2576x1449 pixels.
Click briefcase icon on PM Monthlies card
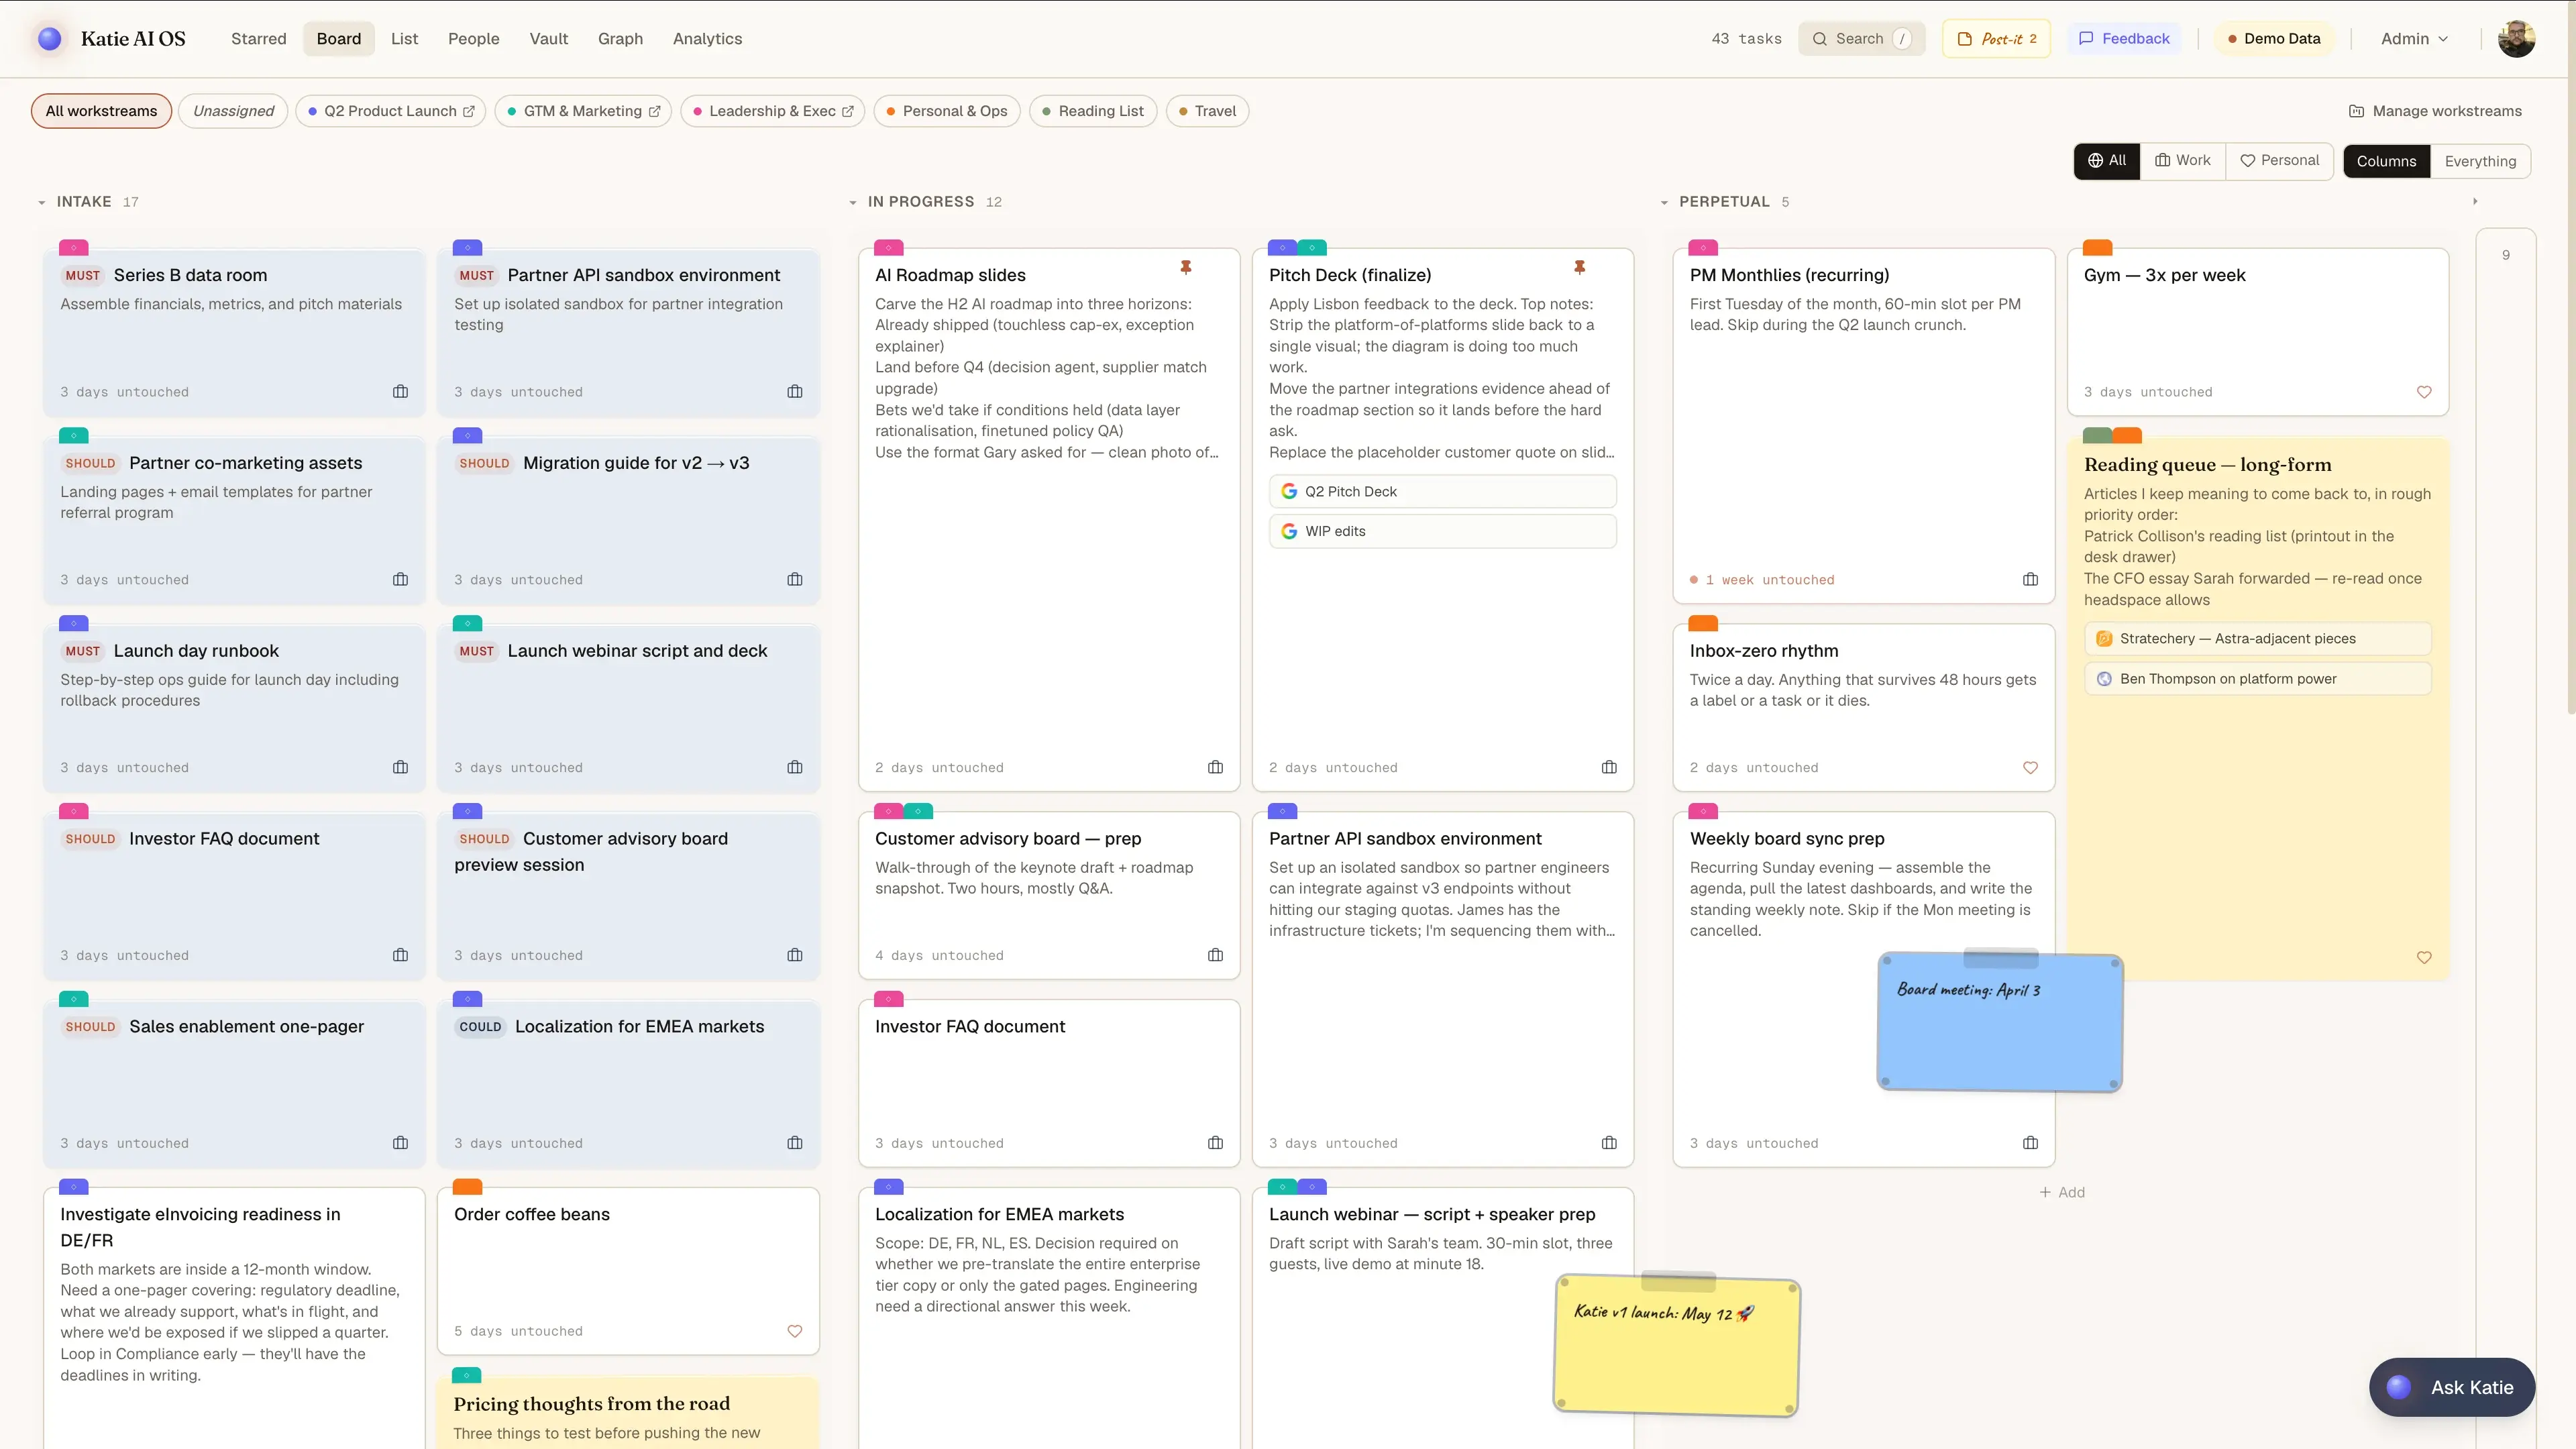(x=2030, y=580)
